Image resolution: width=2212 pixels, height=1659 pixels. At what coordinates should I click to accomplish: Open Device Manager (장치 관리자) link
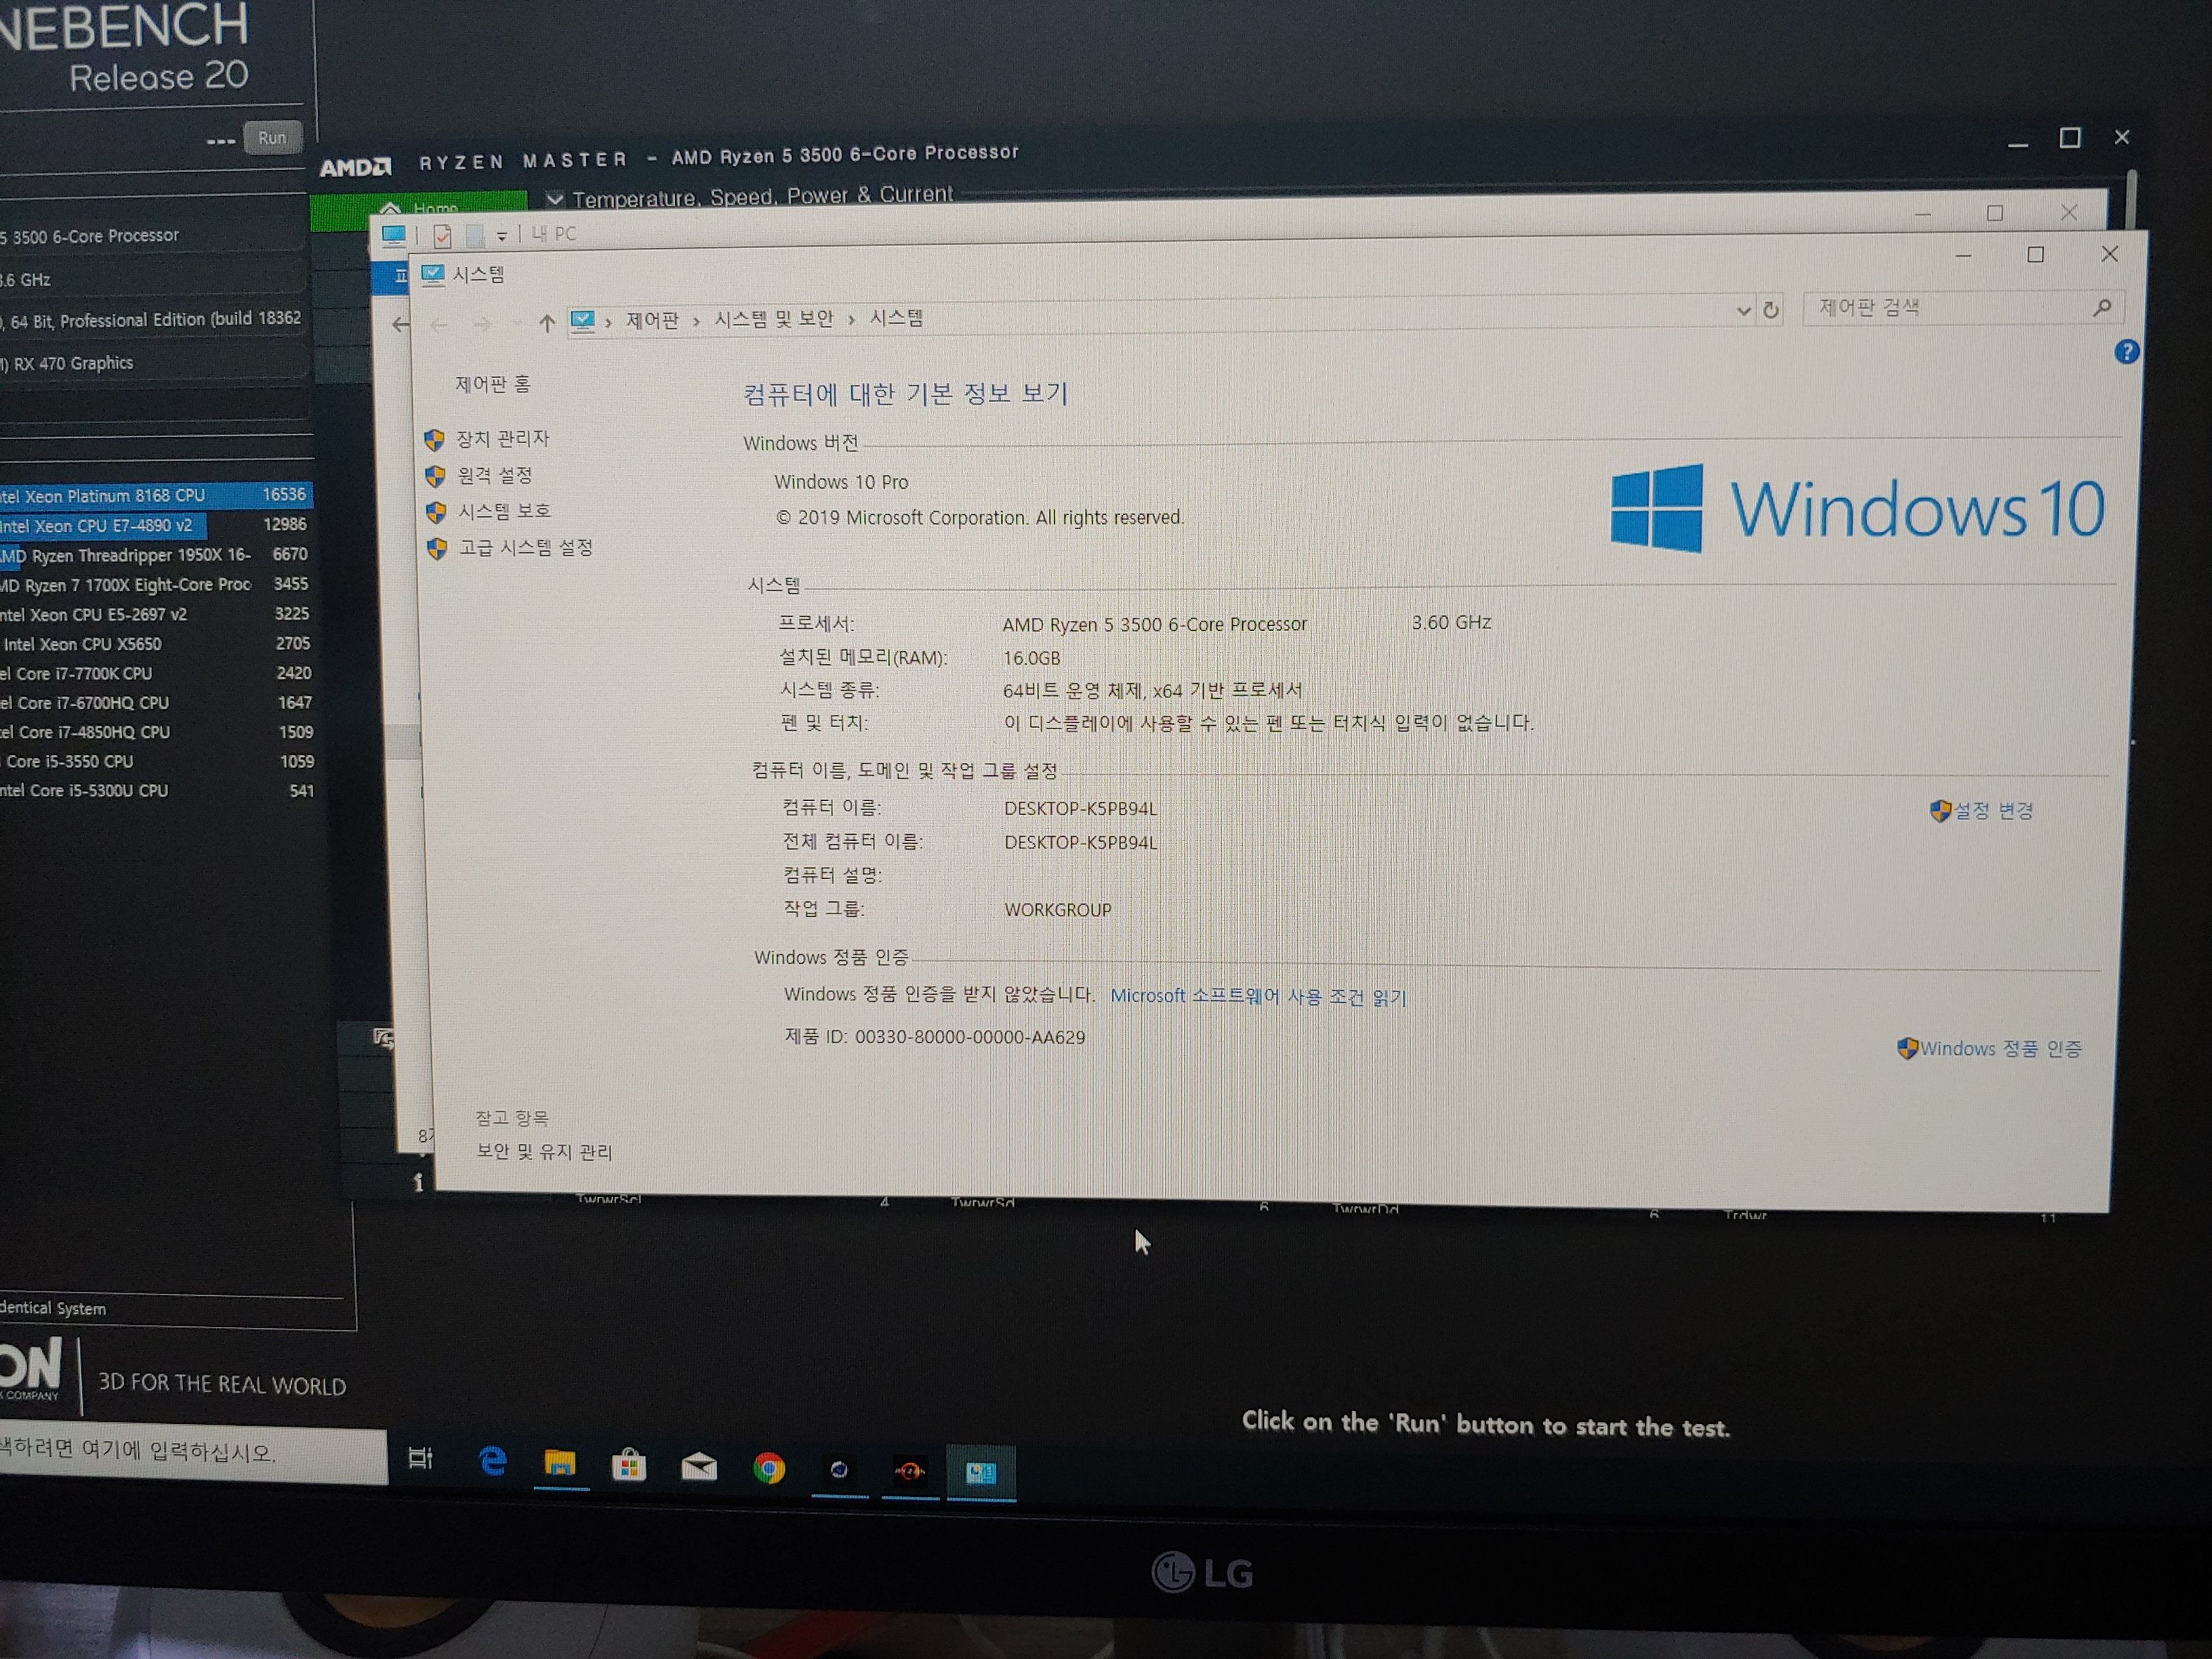pos(502,439)
